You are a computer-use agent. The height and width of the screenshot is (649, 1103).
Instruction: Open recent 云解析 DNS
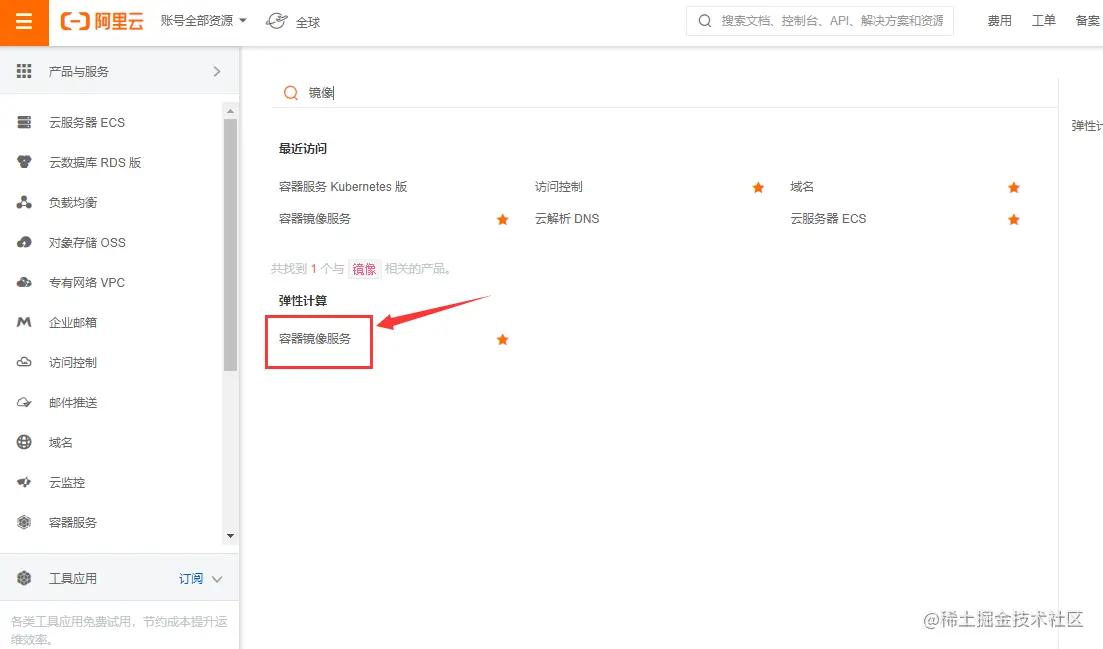click(x=567, y=219)
